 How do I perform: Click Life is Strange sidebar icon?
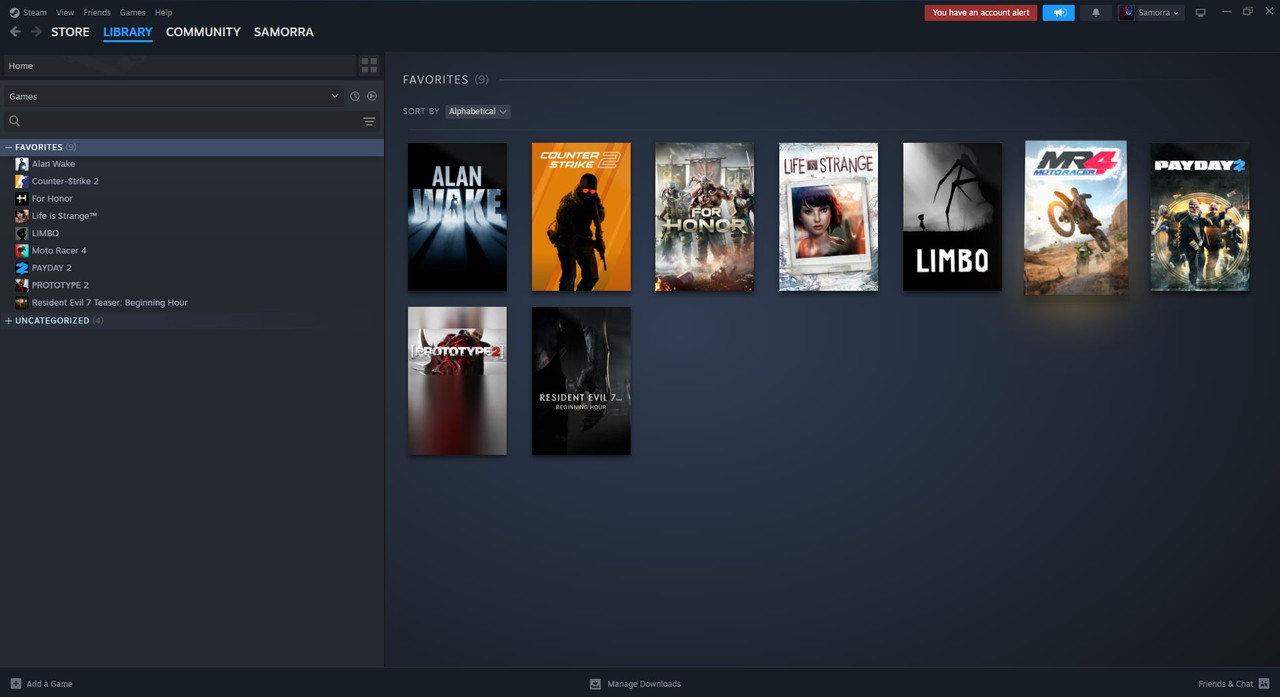point(22,216)
